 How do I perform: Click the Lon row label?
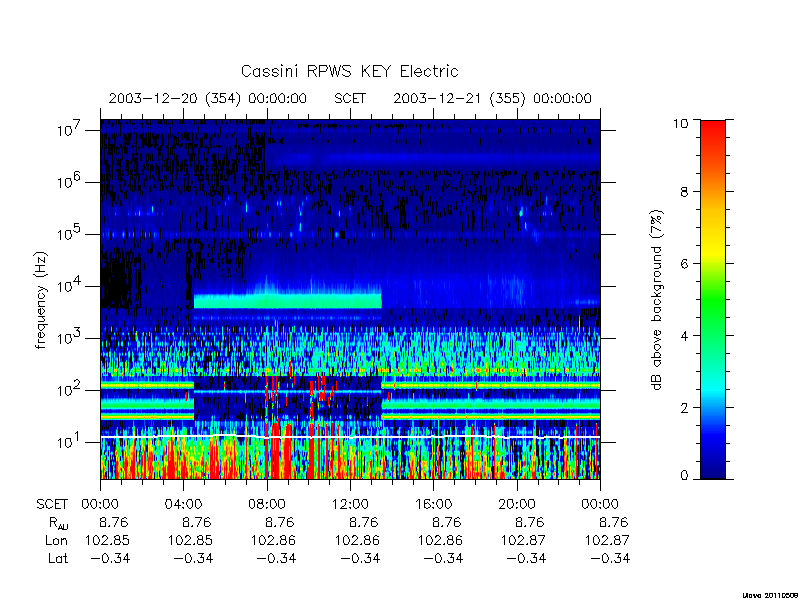pyautogui.click(x=56, y=540)
